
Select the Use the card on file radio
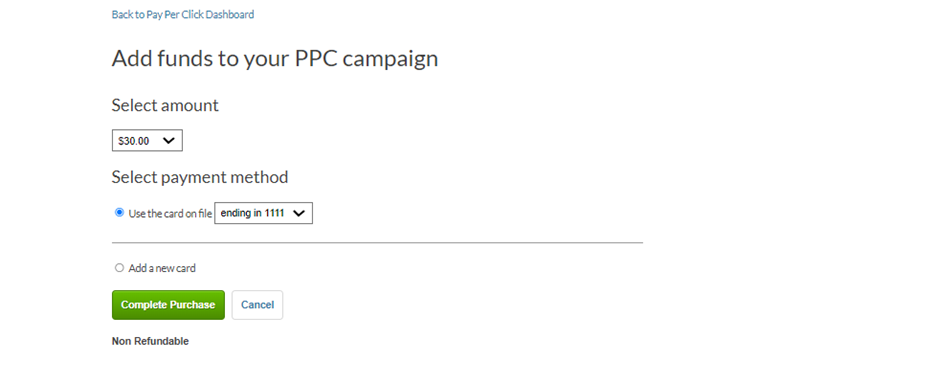[119, 212]
